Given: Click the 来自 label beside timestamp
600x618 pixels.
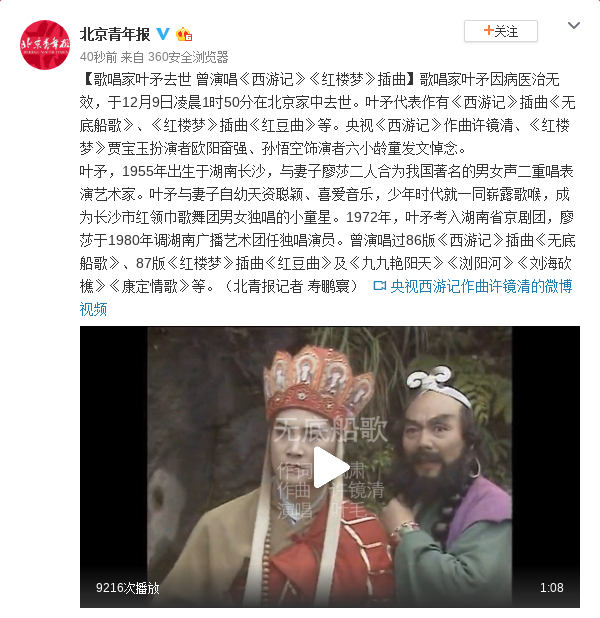Looking at the screenshot, I should [132, 57].
